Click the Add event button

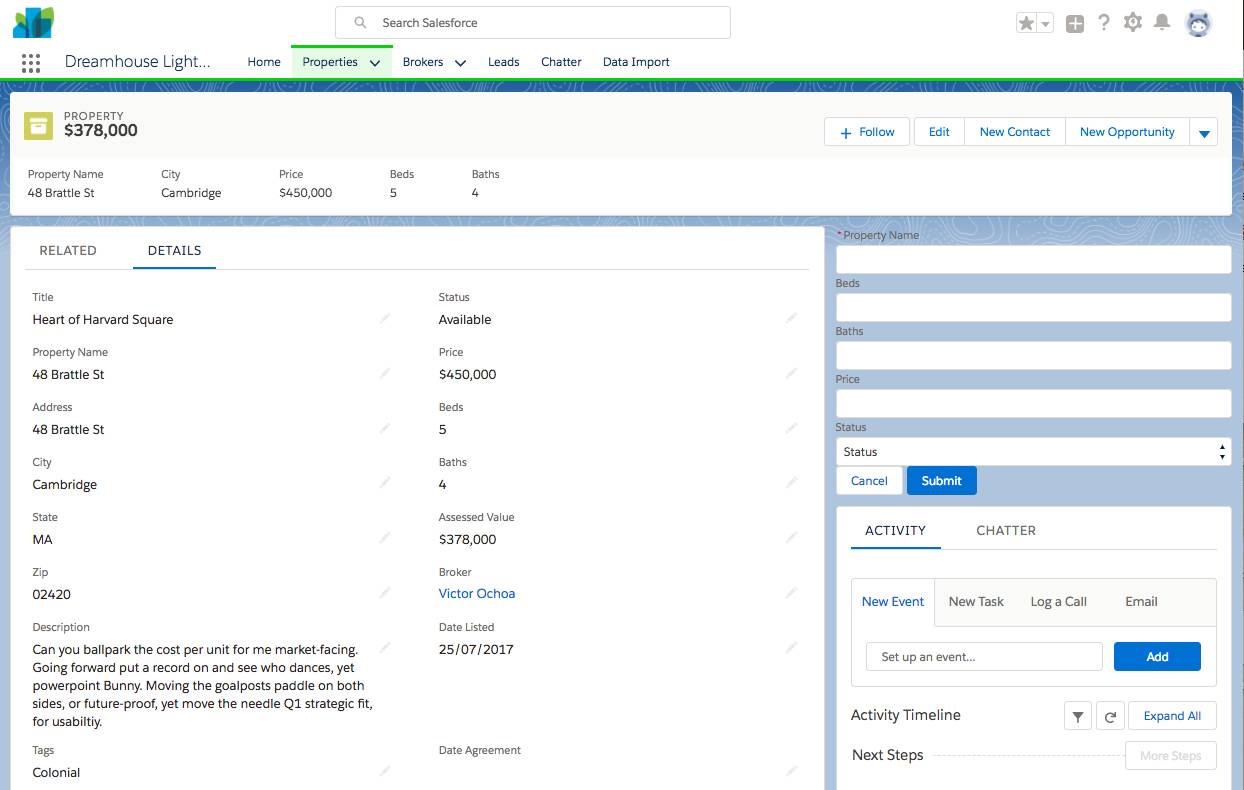pyautogui.click(x=1157, y=657)
